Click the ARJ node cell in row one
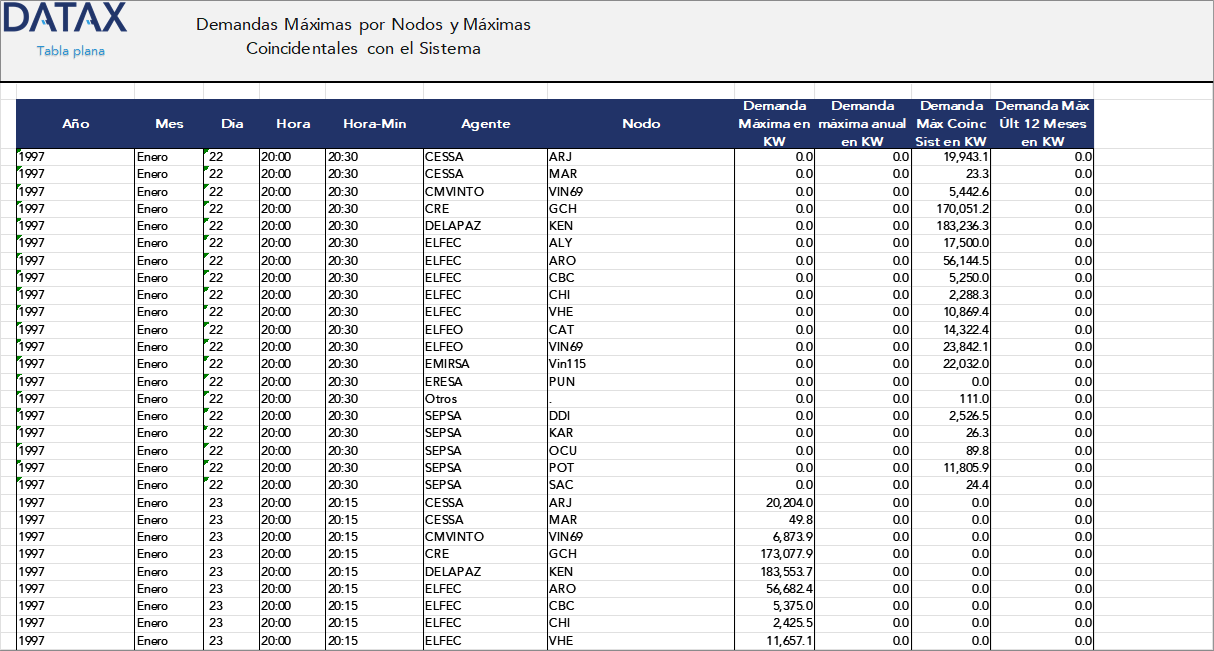The image size is (1214, 651). point(560,157)
